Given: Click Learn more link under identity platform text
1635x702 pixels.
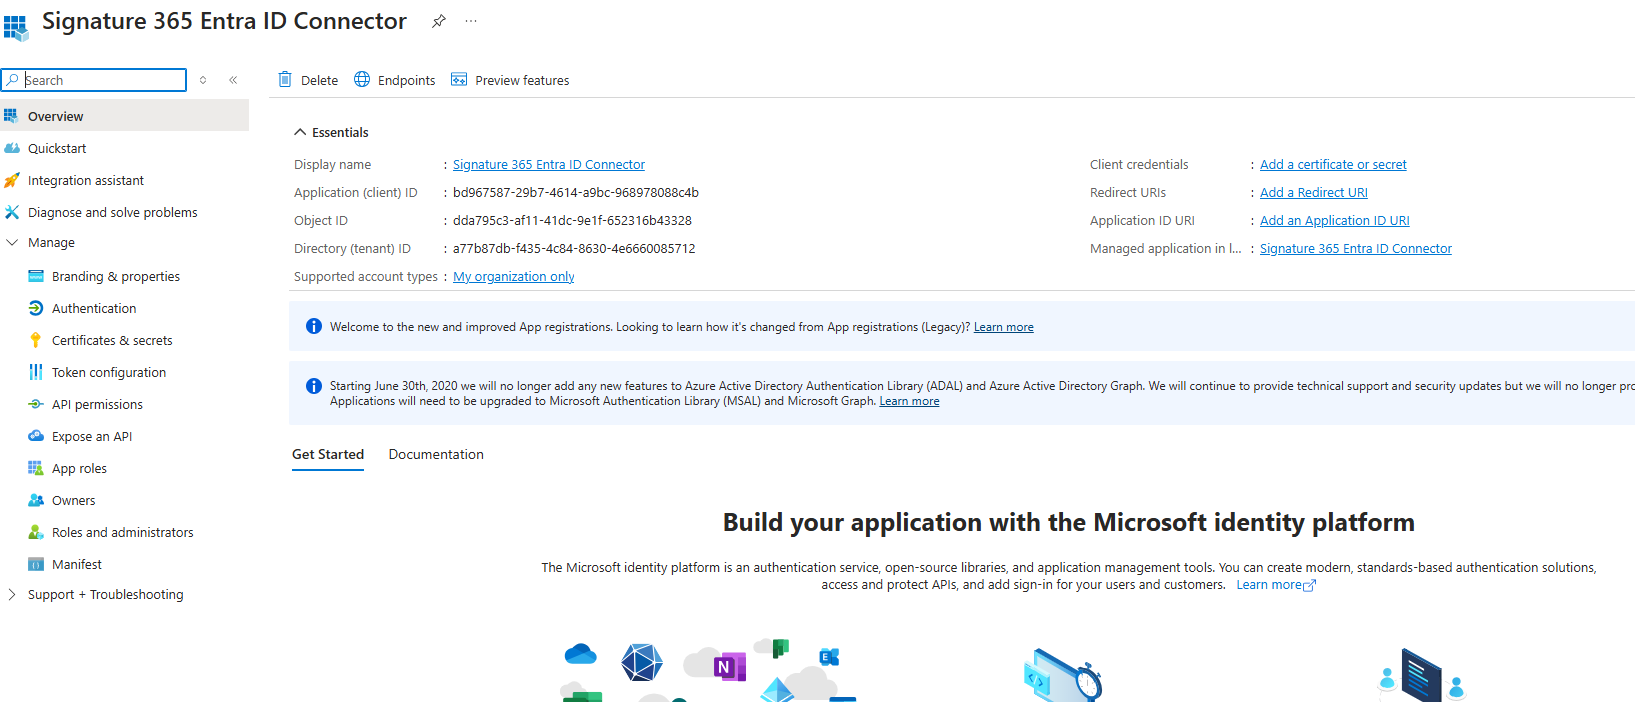Looking at the screenshot, I should [1276, 585].
